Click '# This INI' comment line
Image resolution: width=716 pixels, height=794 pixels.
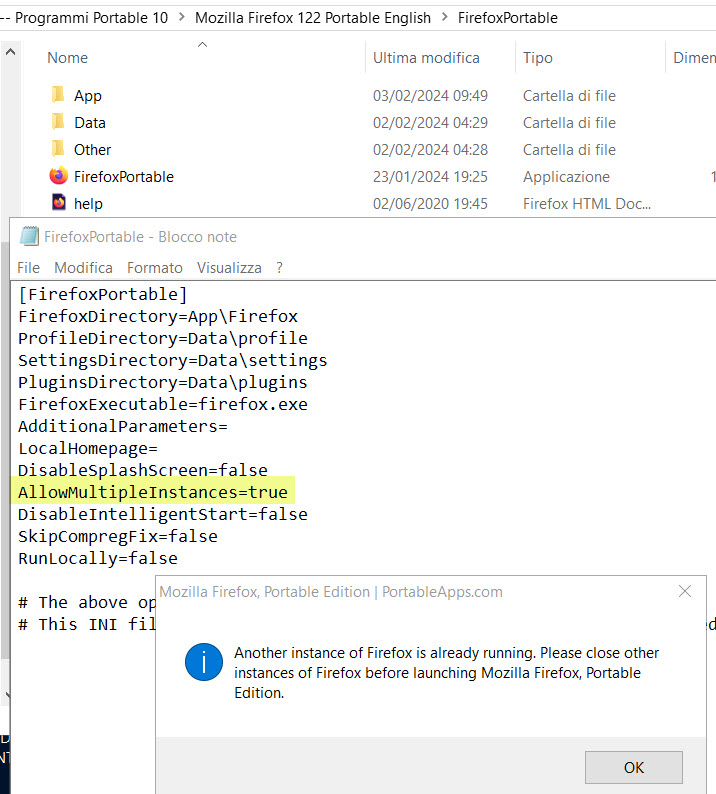(87, 624)
